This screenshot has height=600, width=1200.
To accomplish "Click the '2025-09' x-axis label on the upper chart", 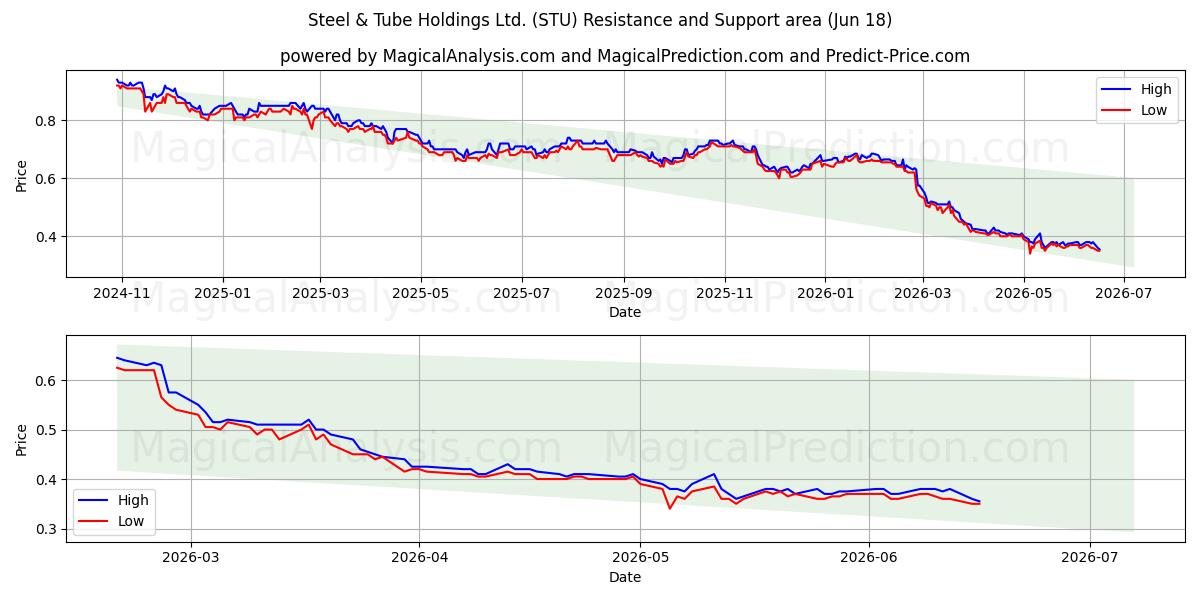I will (624, 293).
